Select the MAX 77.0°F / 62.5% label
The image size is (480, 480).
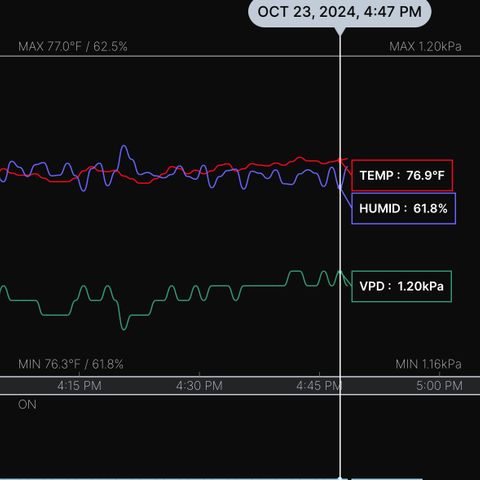73,46
